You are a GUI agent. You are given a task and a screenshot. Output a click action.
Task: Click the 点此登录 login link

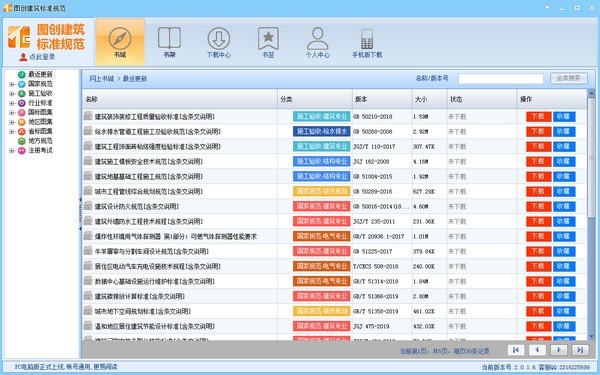click(42, 57)
